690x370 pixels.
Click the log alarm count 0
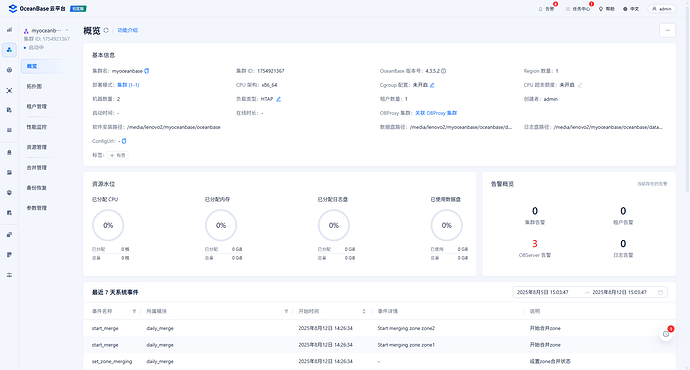pos(623,244)
